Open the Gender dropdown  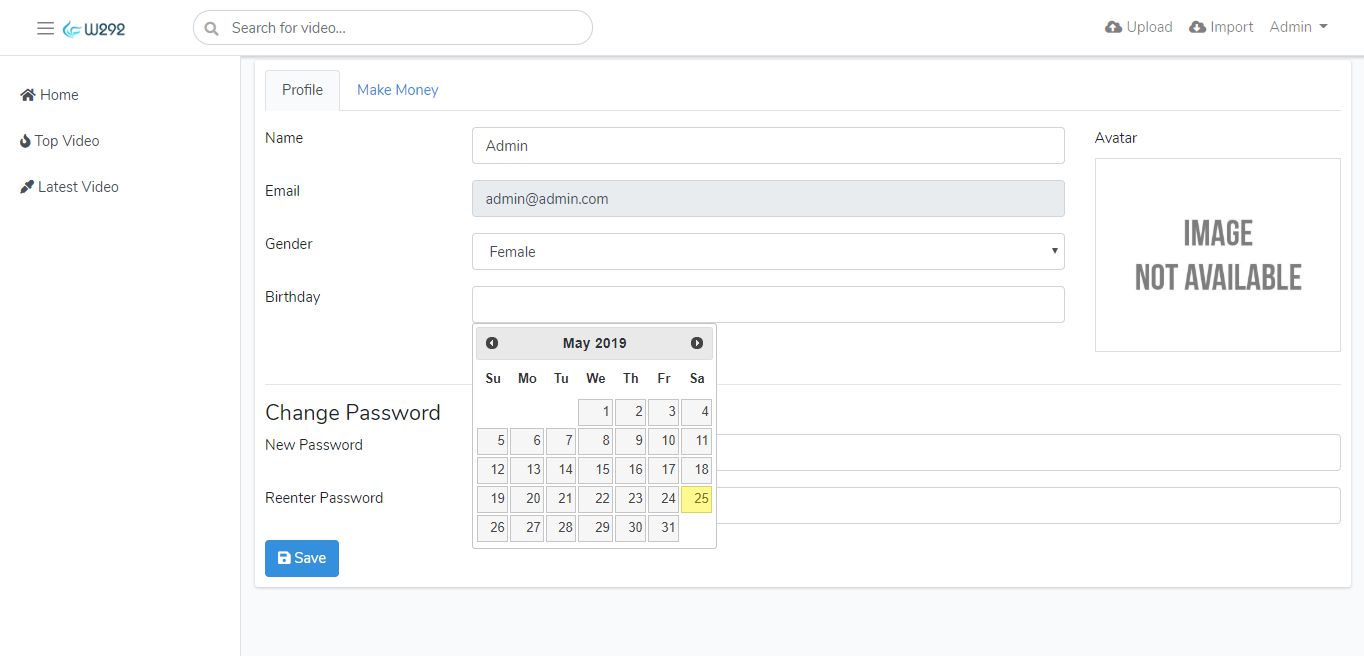[x=768, y=252]
